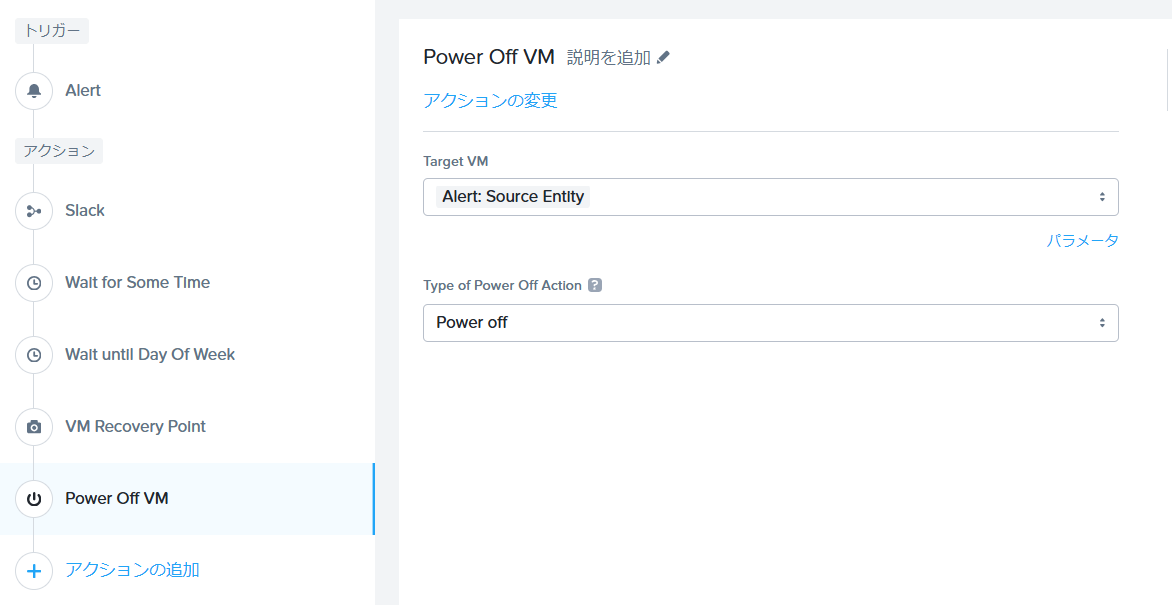The image size is (1172, 605).
Task: Select the VM Recovery Point label
Action: (x=135, y=426)
